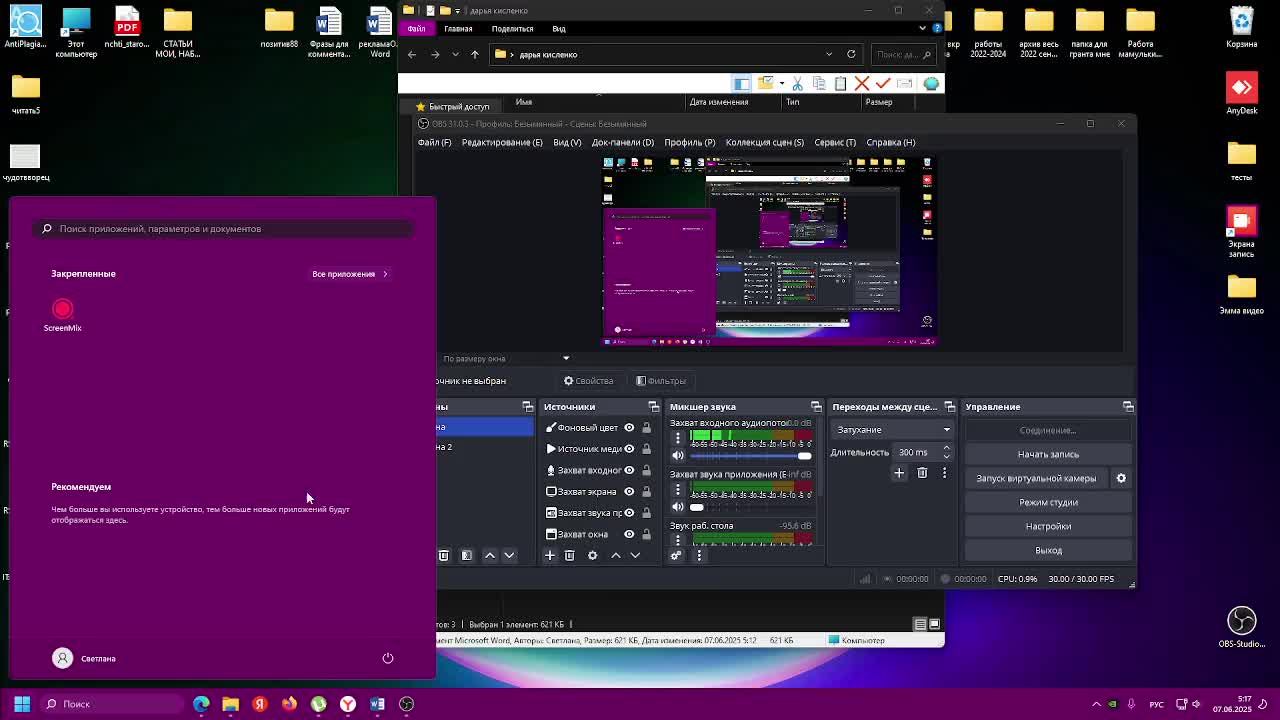Increase or decrease the 300 ms duration stepper
The width and height of the screenshot is (1280, 720).
pos(946,452)
